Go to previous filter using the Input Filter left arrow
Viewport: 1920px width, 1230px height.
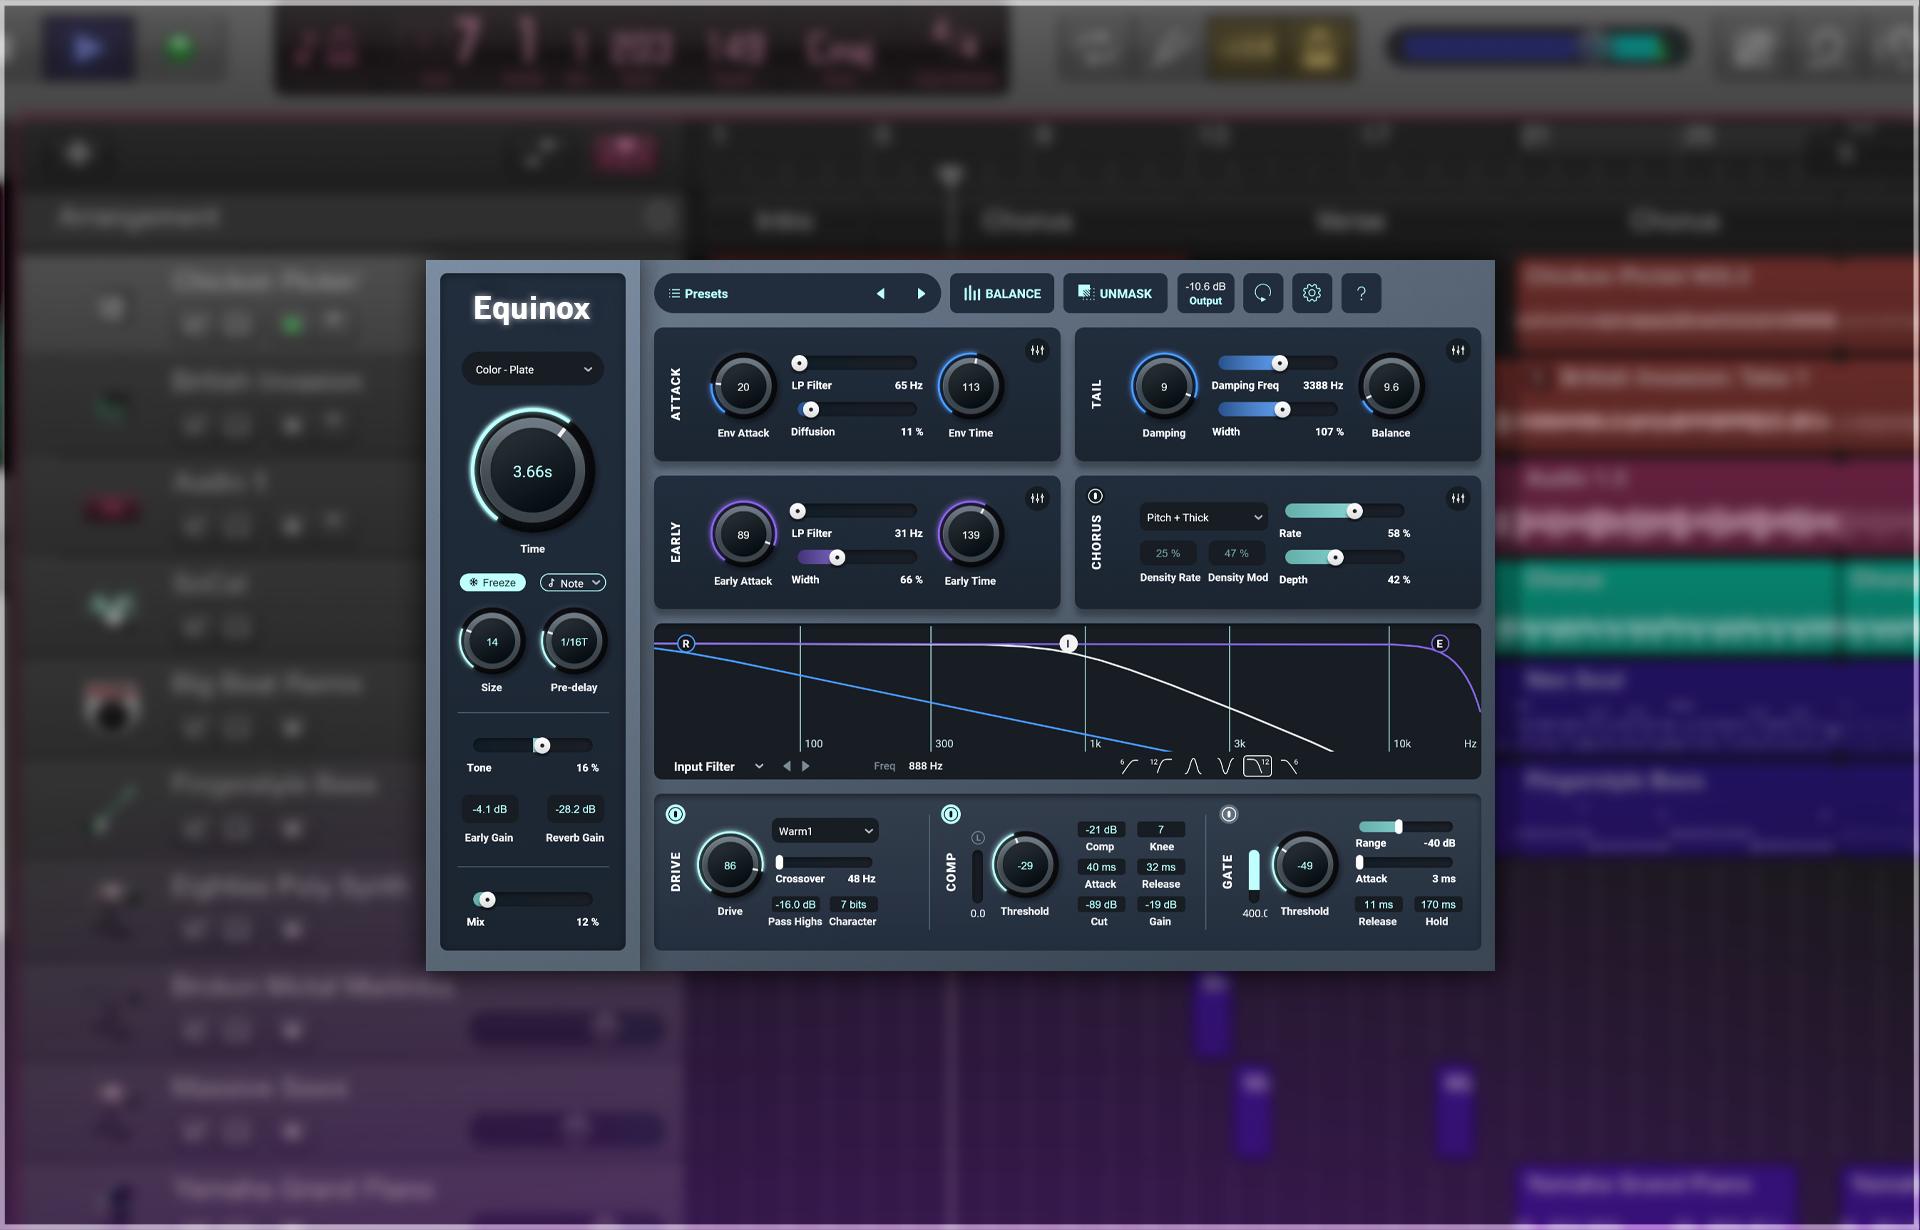(787, 766)
